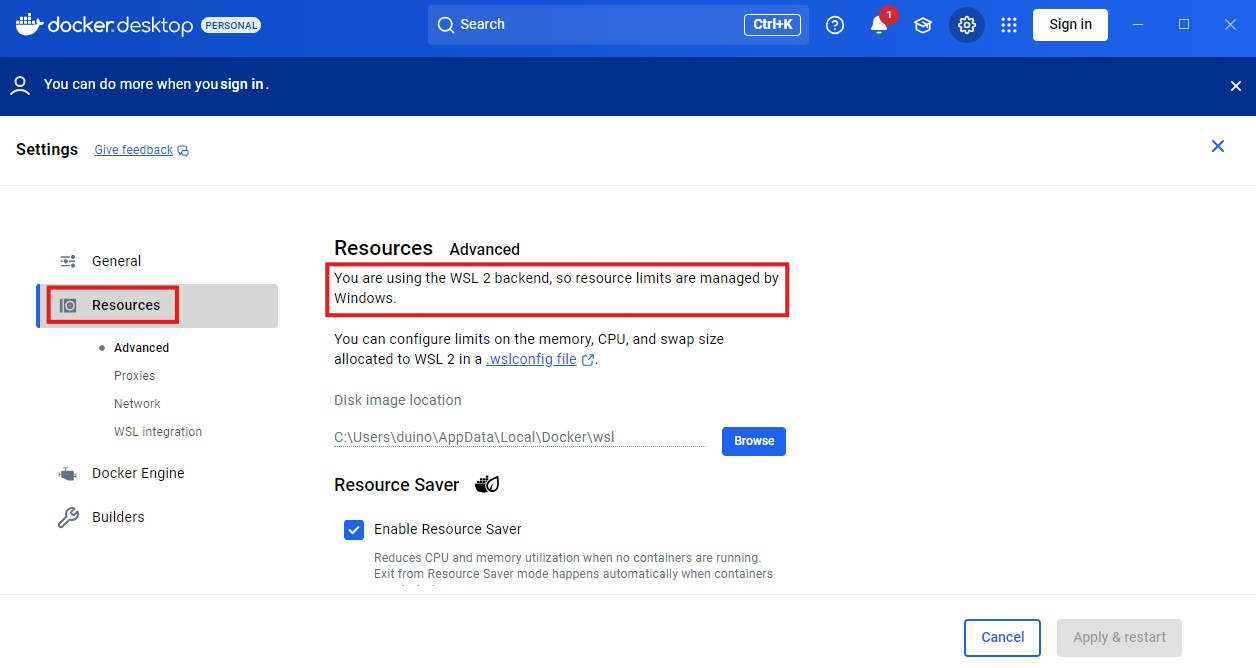1256x668 pixels.
Task: Click the settings gear icon
Action: [967, 25]
